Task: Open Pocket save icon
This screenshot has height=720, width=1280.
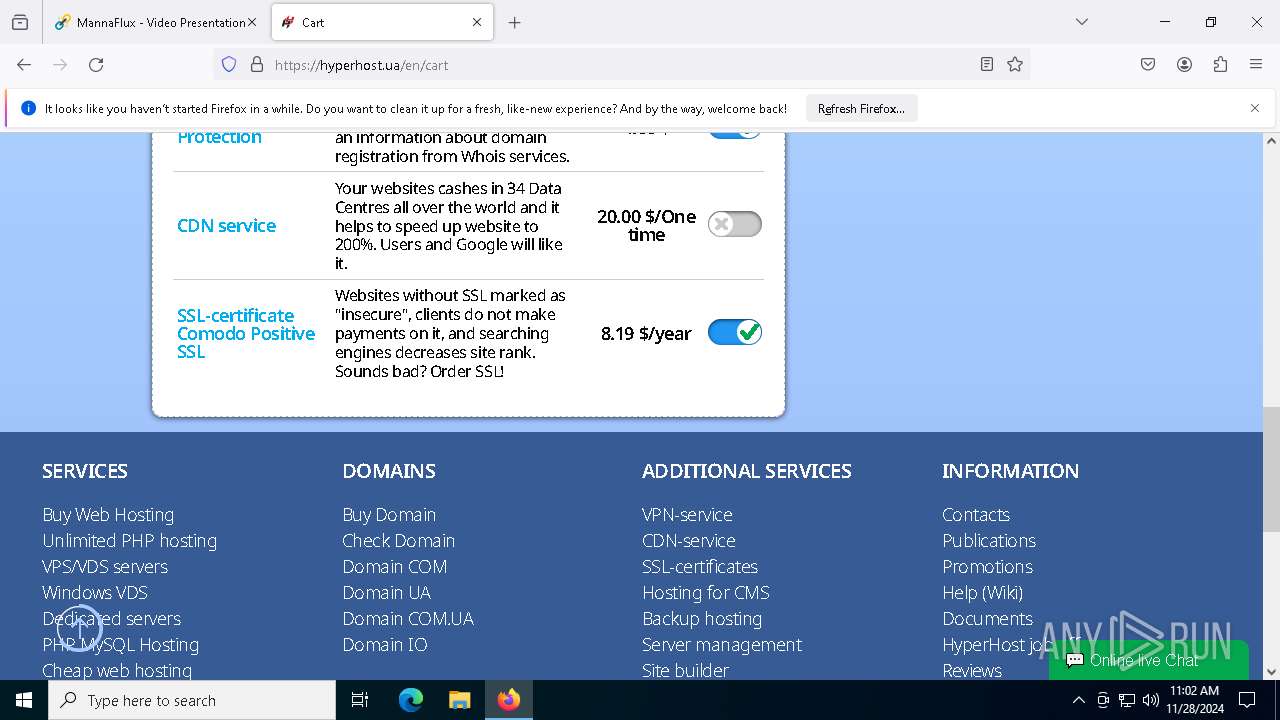Action: [1148, 65]
